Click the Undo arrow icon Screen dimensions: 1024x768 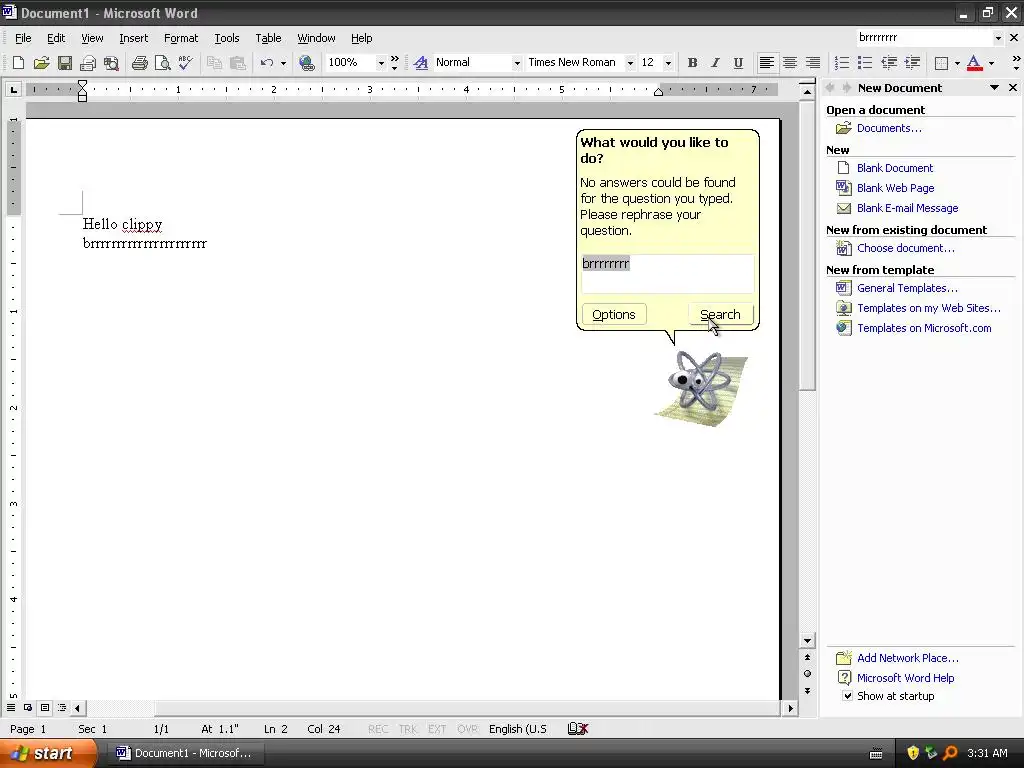click(x=266, y=63)
